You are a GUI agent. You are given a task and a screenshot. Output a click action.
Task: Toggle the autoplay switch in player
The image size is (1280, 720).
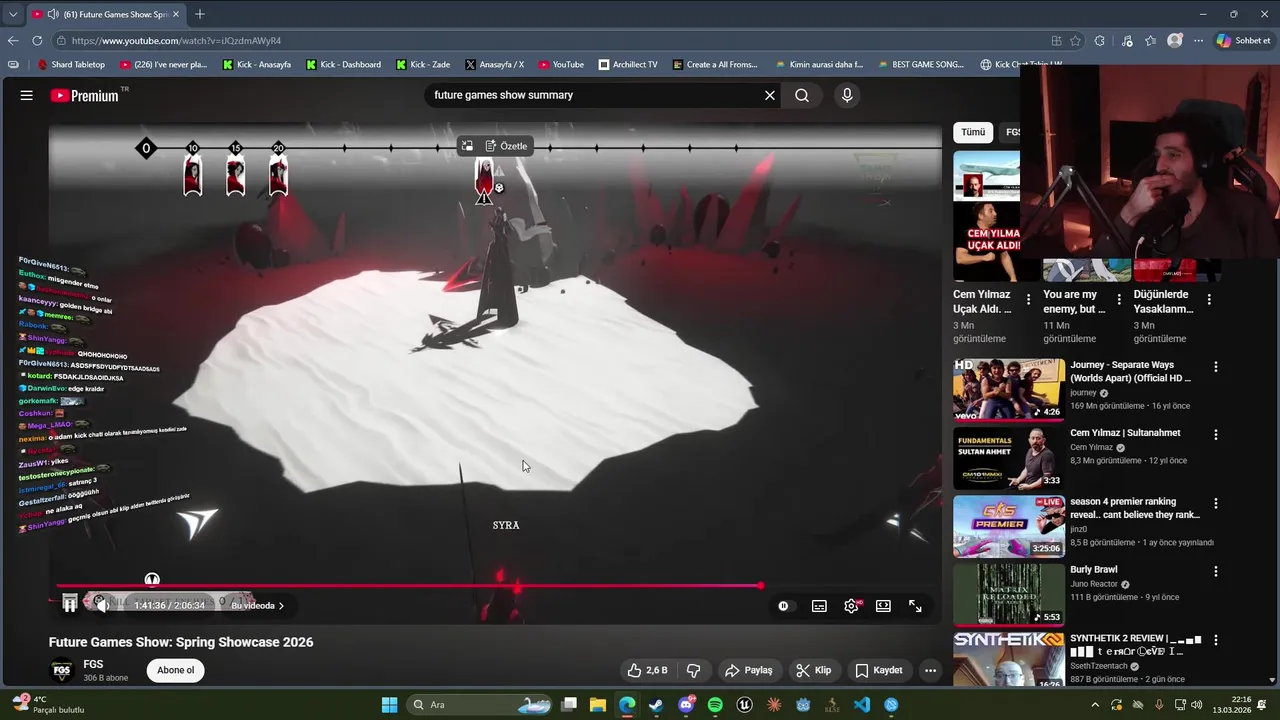pyautogui.click(x=784, y=606)
